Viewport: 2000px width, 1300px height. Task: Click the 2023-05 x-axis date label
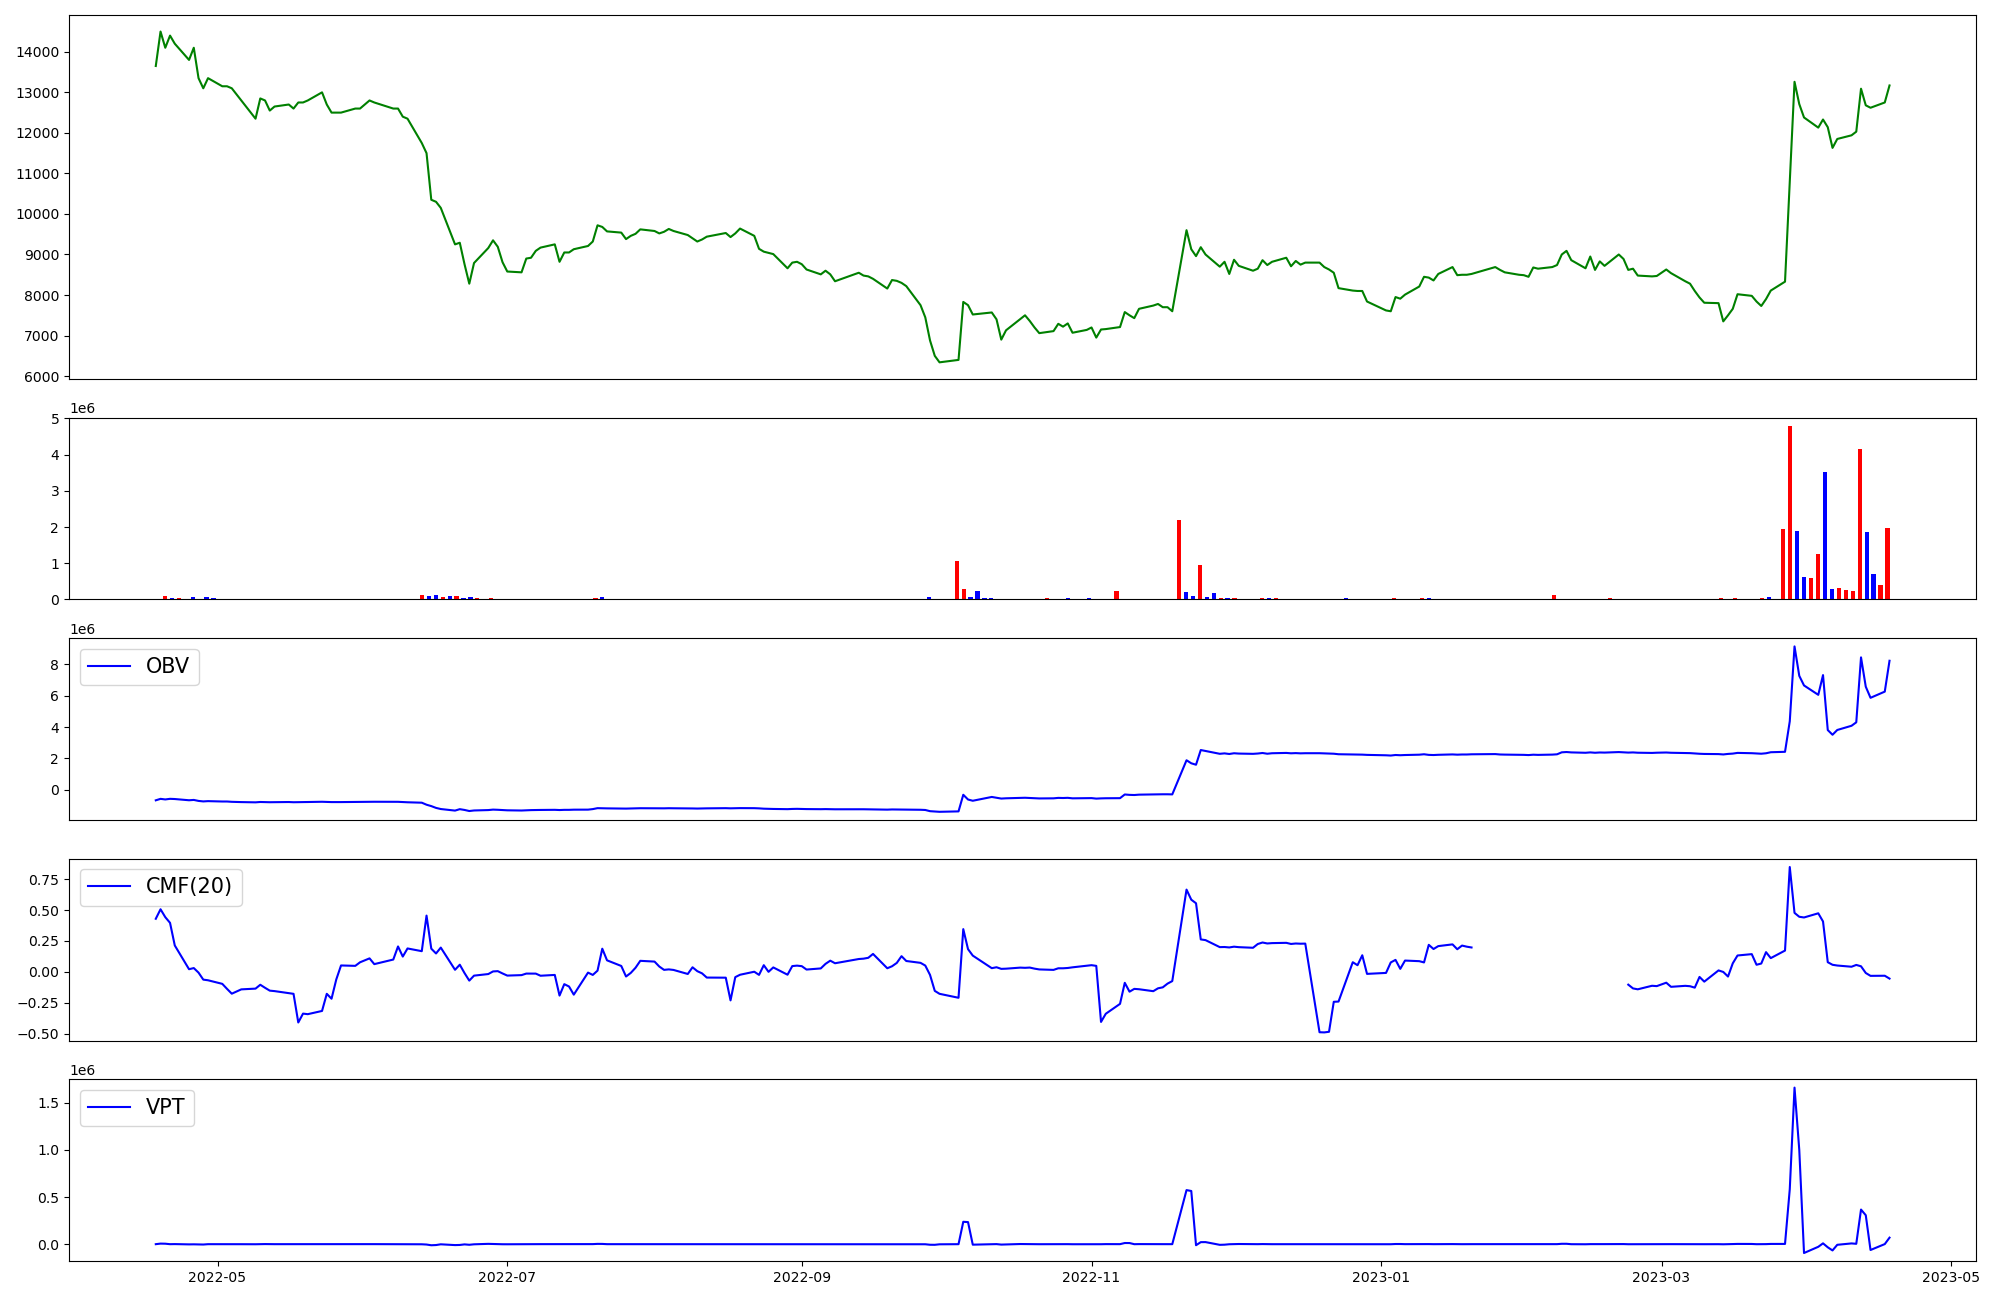[x=1951, y=1277]
